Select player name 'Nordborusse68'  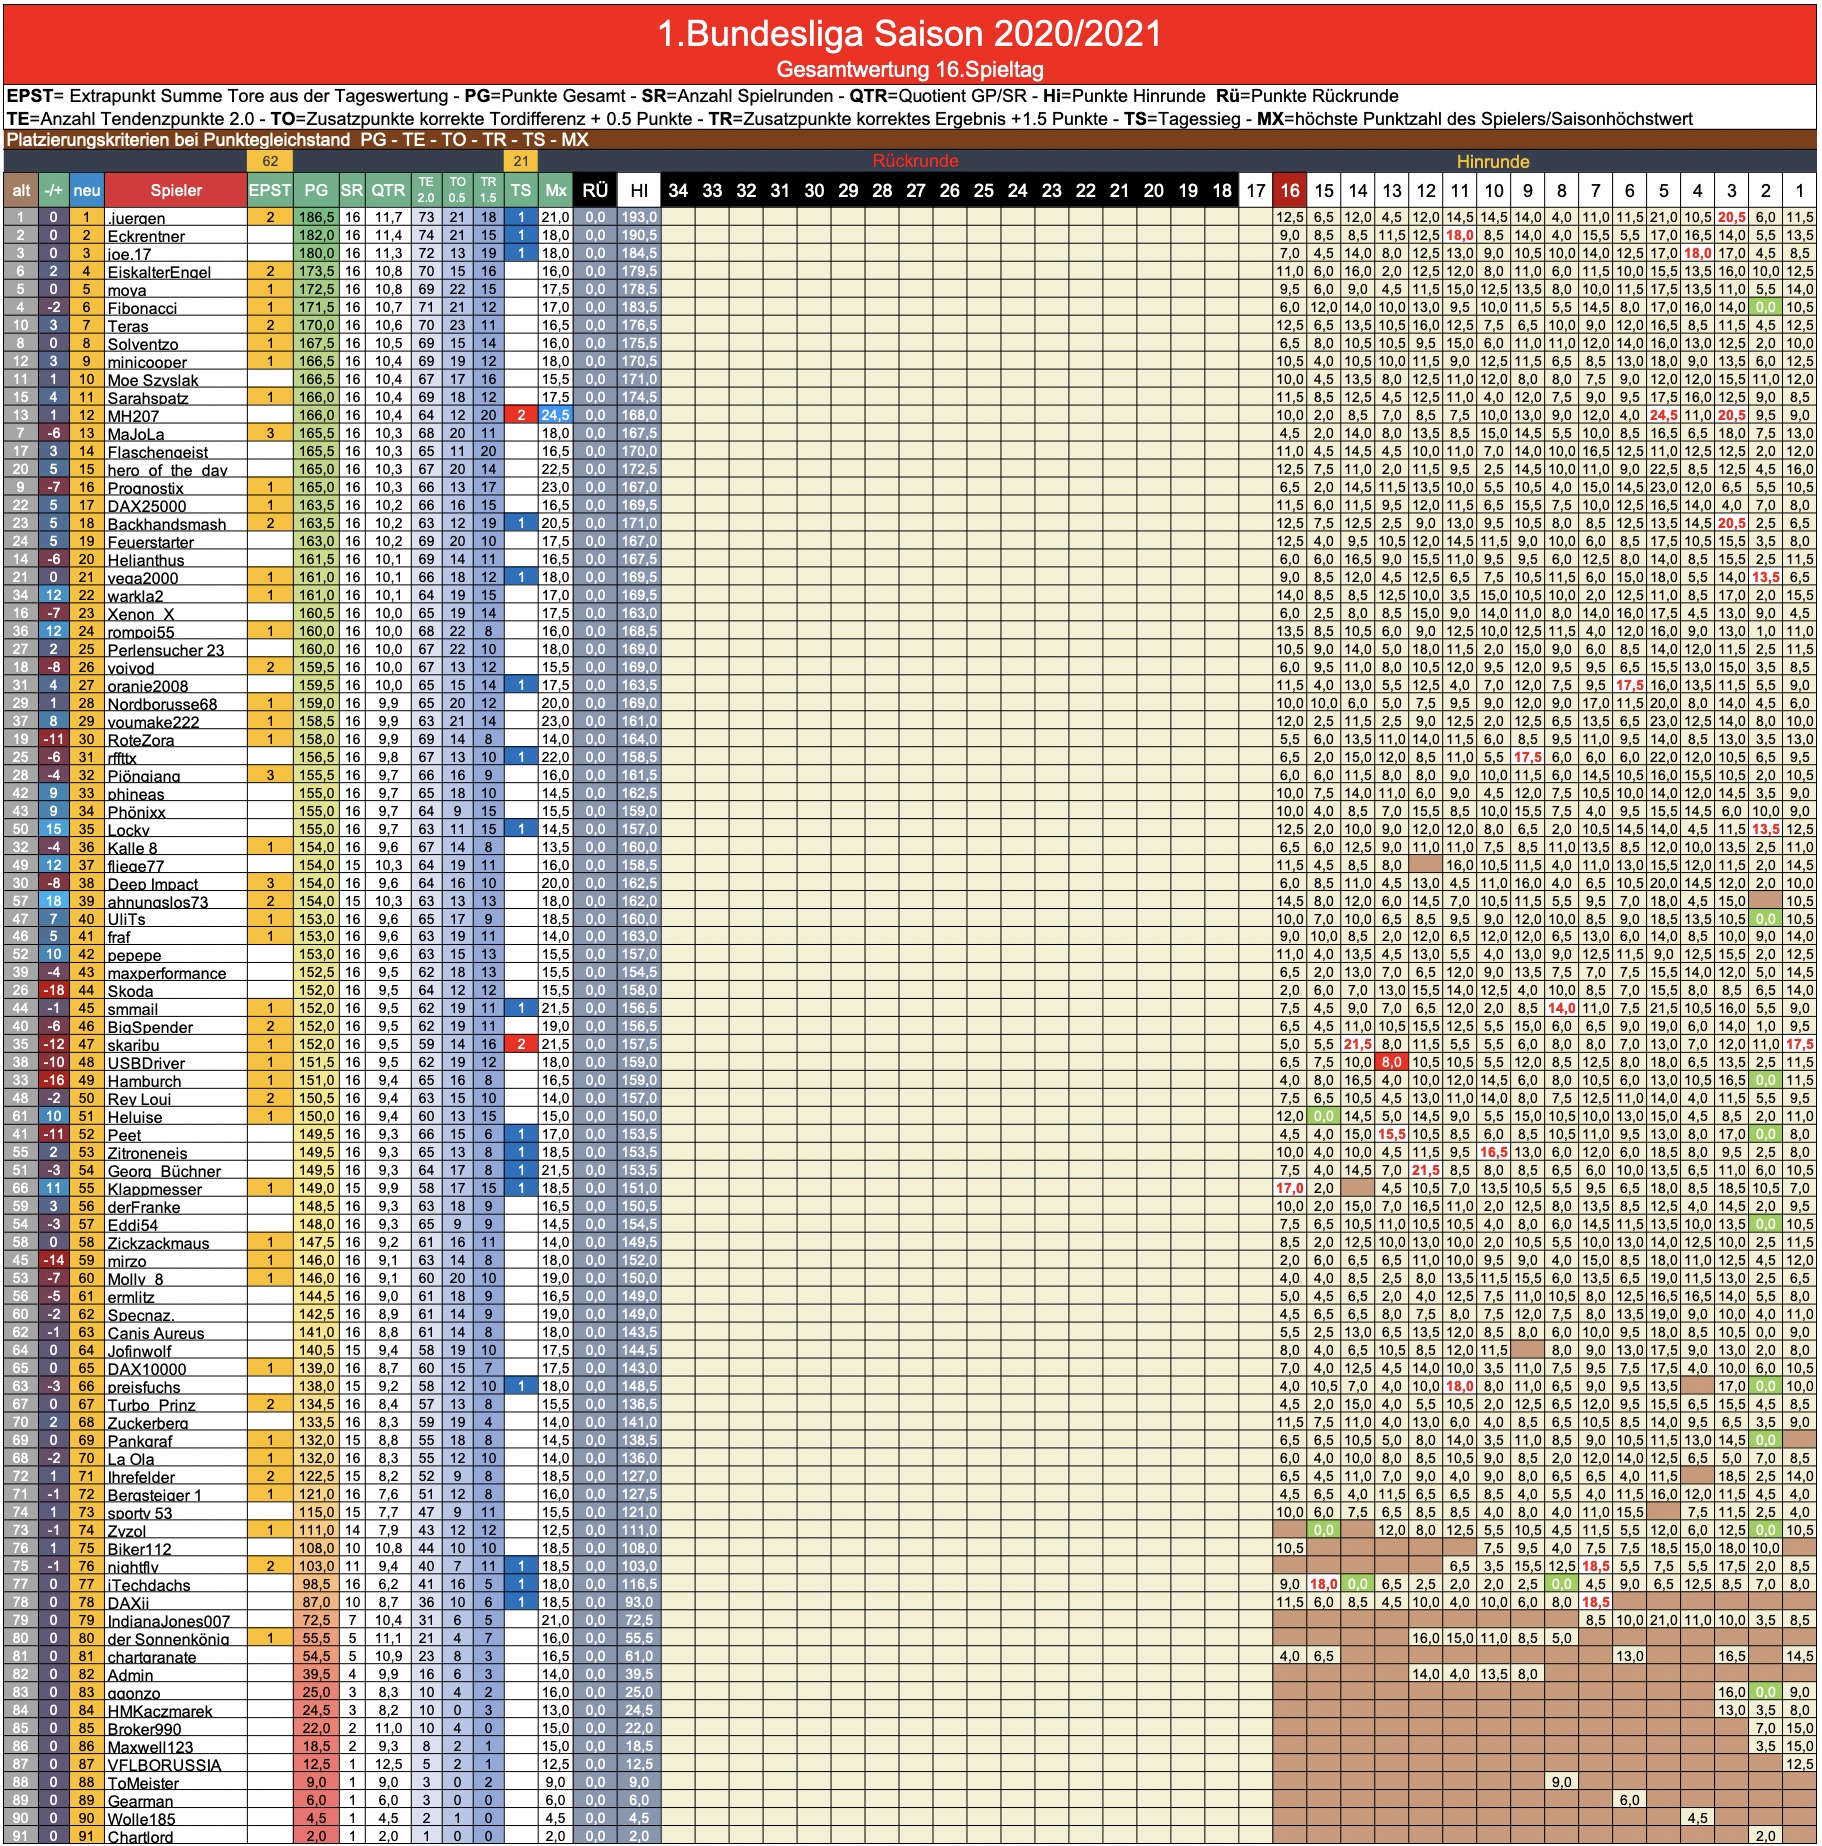(162, 704)
